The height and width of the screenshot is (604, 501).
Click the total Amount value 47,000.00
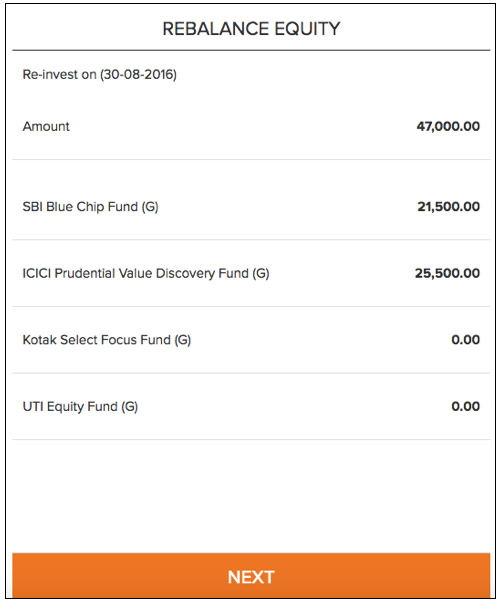(448, 126)
